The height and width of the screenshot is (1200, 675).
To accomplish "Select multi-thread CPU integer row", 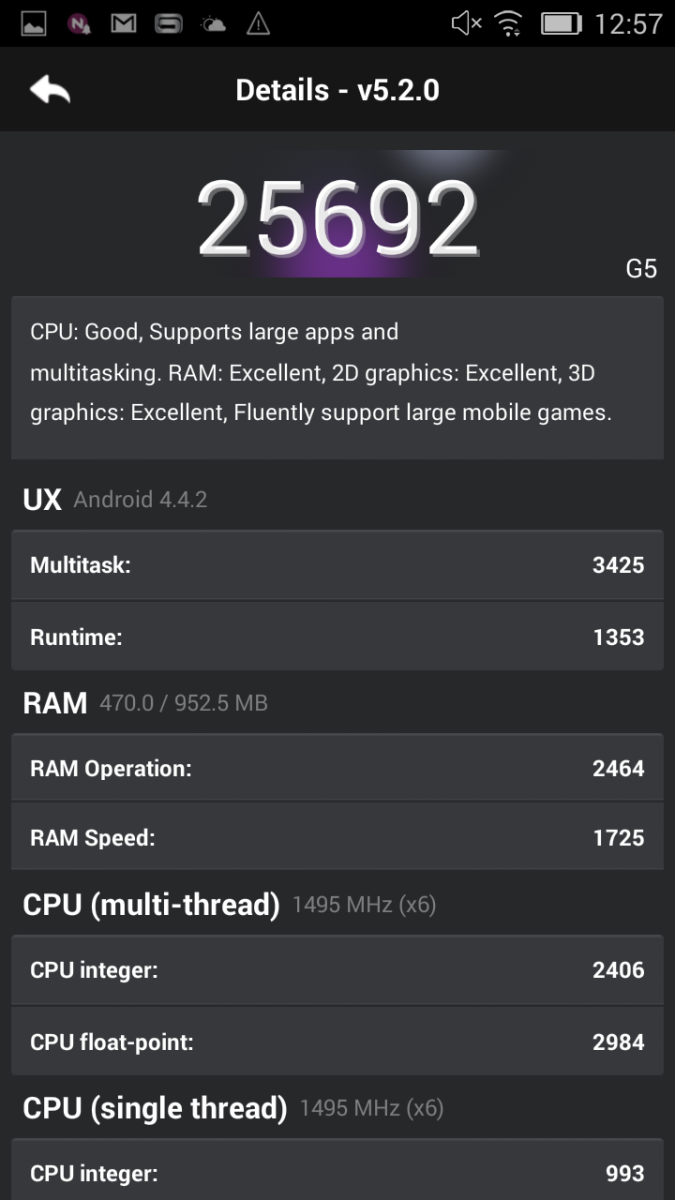I will click(337, 970).
